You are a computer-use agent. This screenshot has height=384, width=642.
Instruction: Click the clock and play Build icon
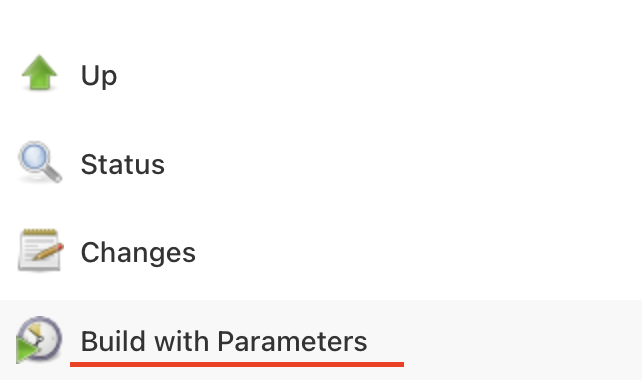pos(39,339)
